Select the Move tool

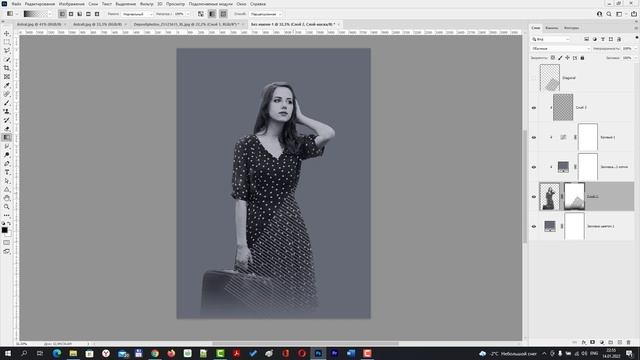click(7, 33)
